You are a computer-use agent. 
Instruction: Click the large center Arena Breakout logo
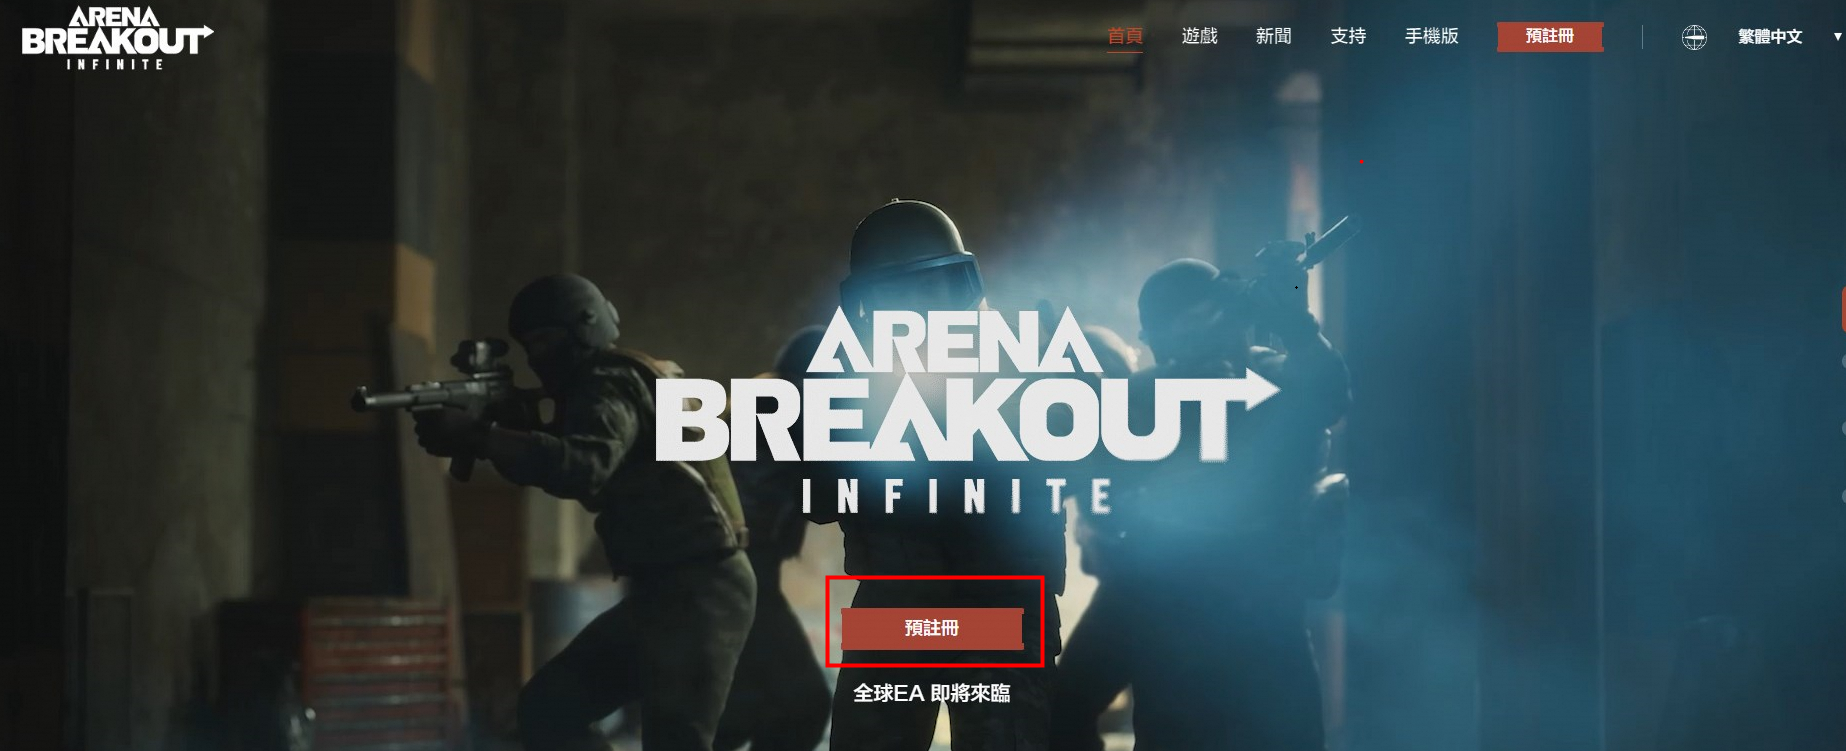coord(966,385)
